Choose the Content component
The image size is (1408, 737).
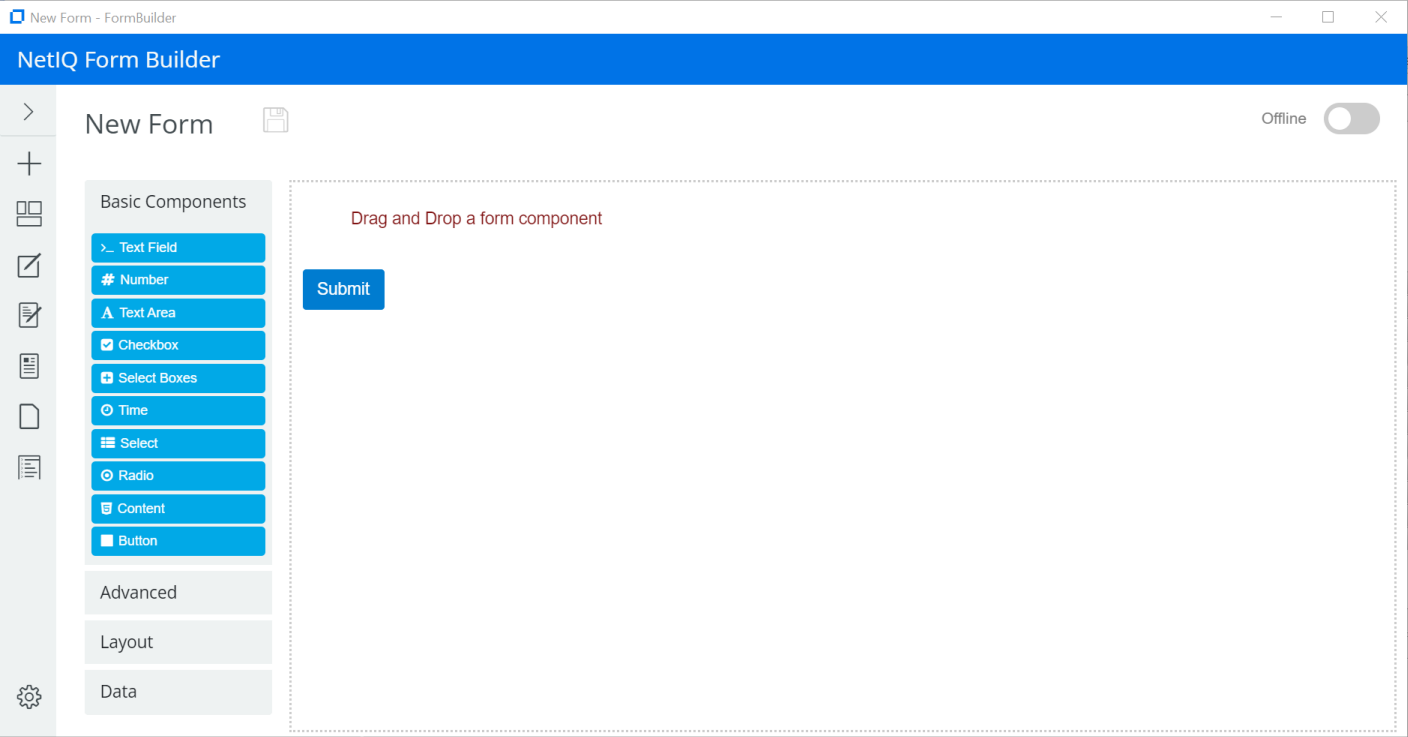pyautogui.click(x=178, y=508)
